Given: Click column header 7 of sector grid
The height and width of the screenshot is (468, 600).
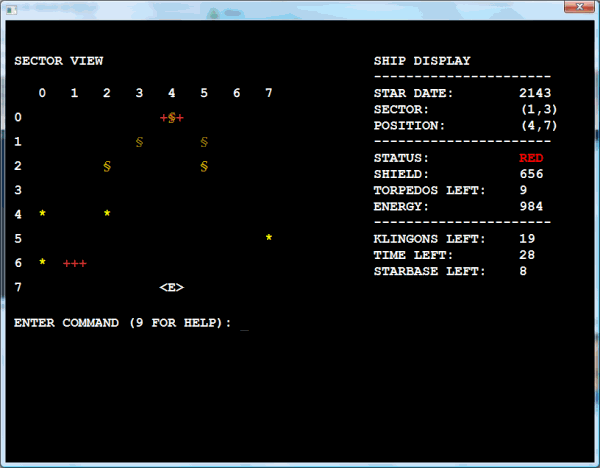Looking at the screenshot, I should pyautogui.click(x=269, y=93).
